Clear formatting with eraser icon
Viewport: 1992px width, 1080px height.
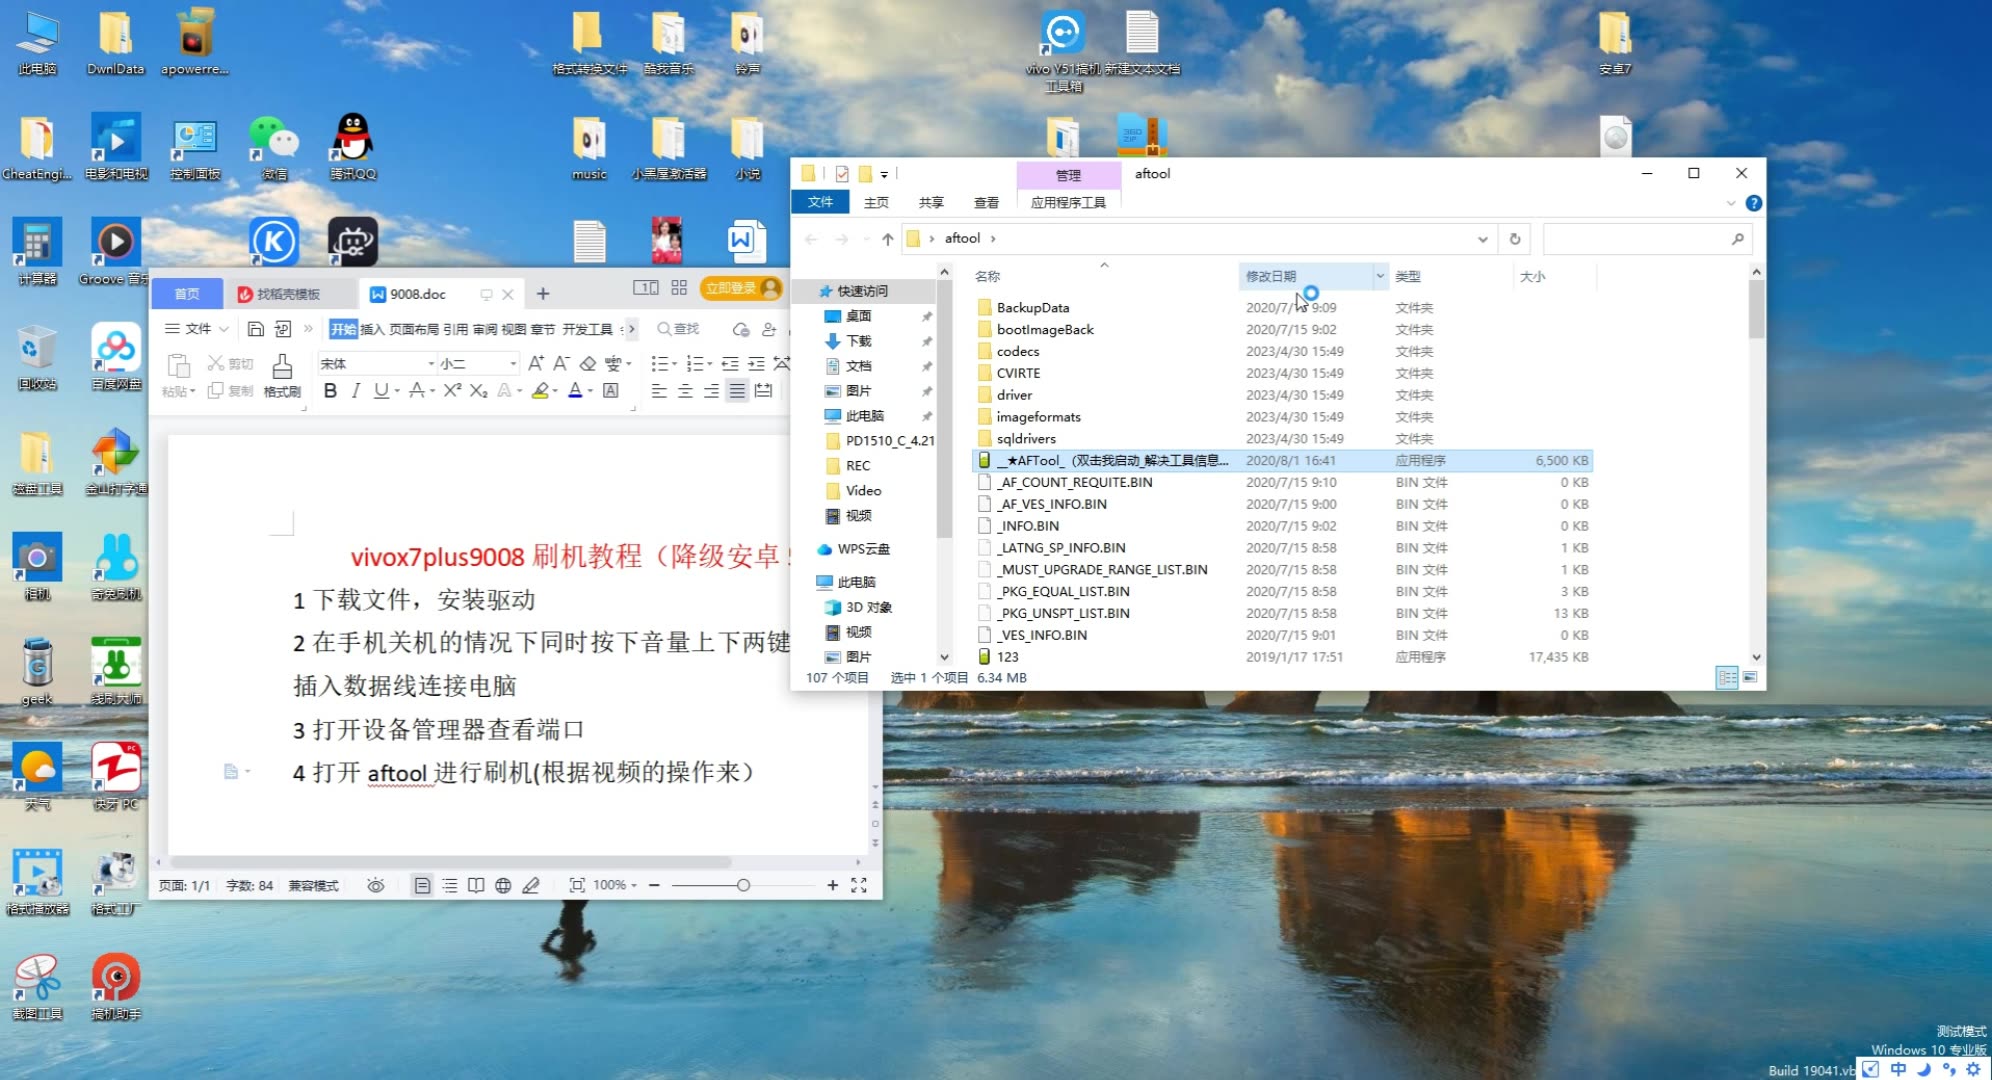click(x=588, y=363)
